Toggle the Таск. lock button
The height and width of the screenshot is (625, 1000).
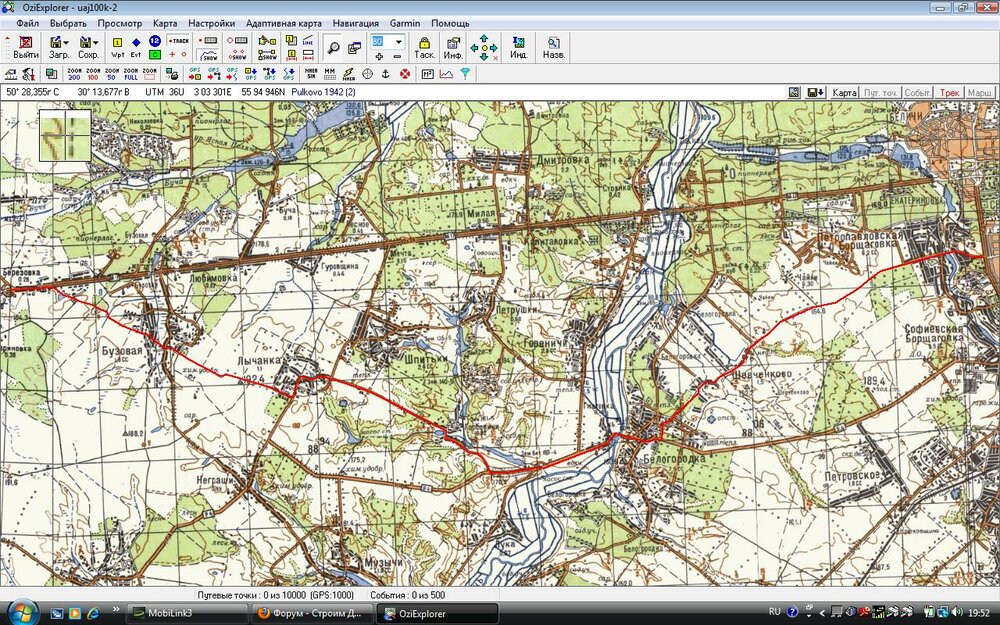pyautogui.click(x=424, y=47)
